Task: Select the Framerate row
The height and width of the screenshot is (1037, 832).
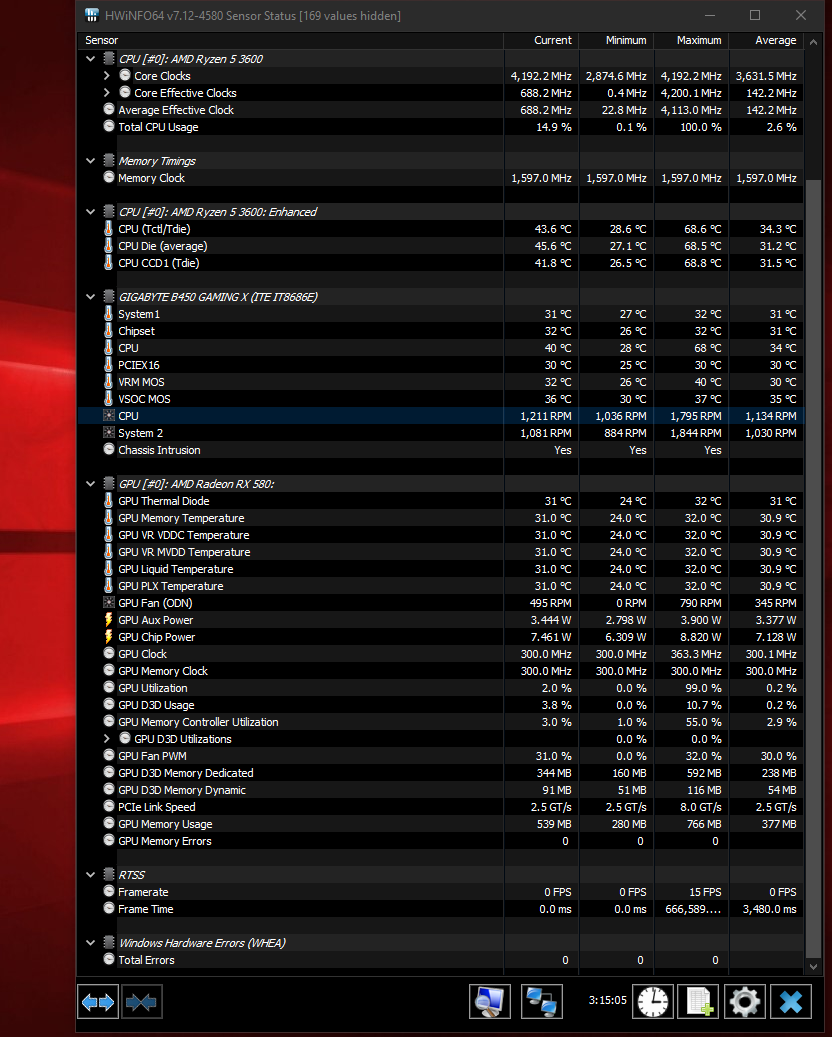Action: click(x=441, y=892)
